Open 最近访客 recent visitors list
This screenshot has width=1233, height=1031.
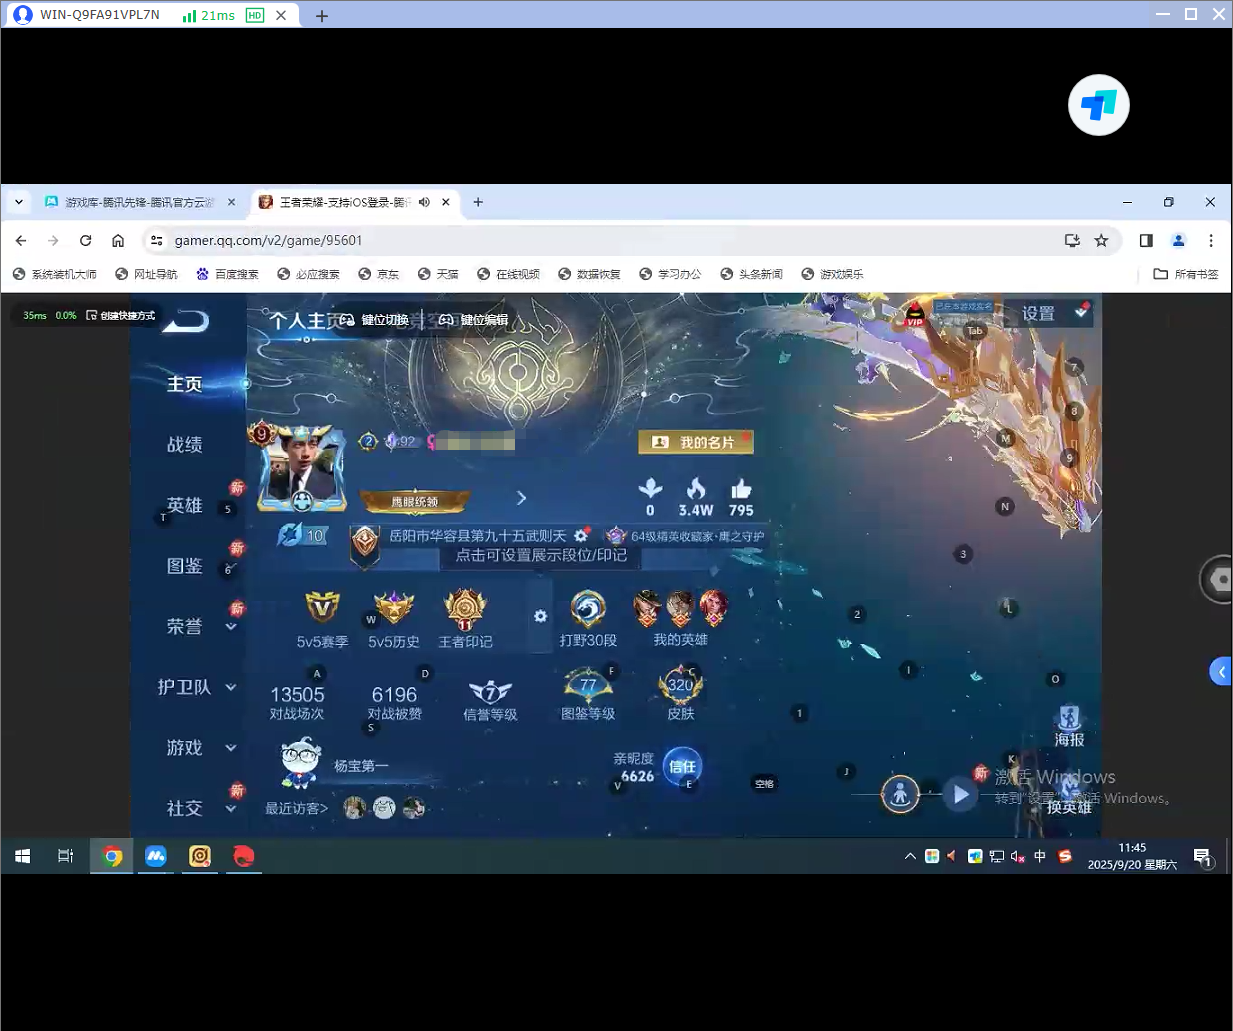coord(296,808)
